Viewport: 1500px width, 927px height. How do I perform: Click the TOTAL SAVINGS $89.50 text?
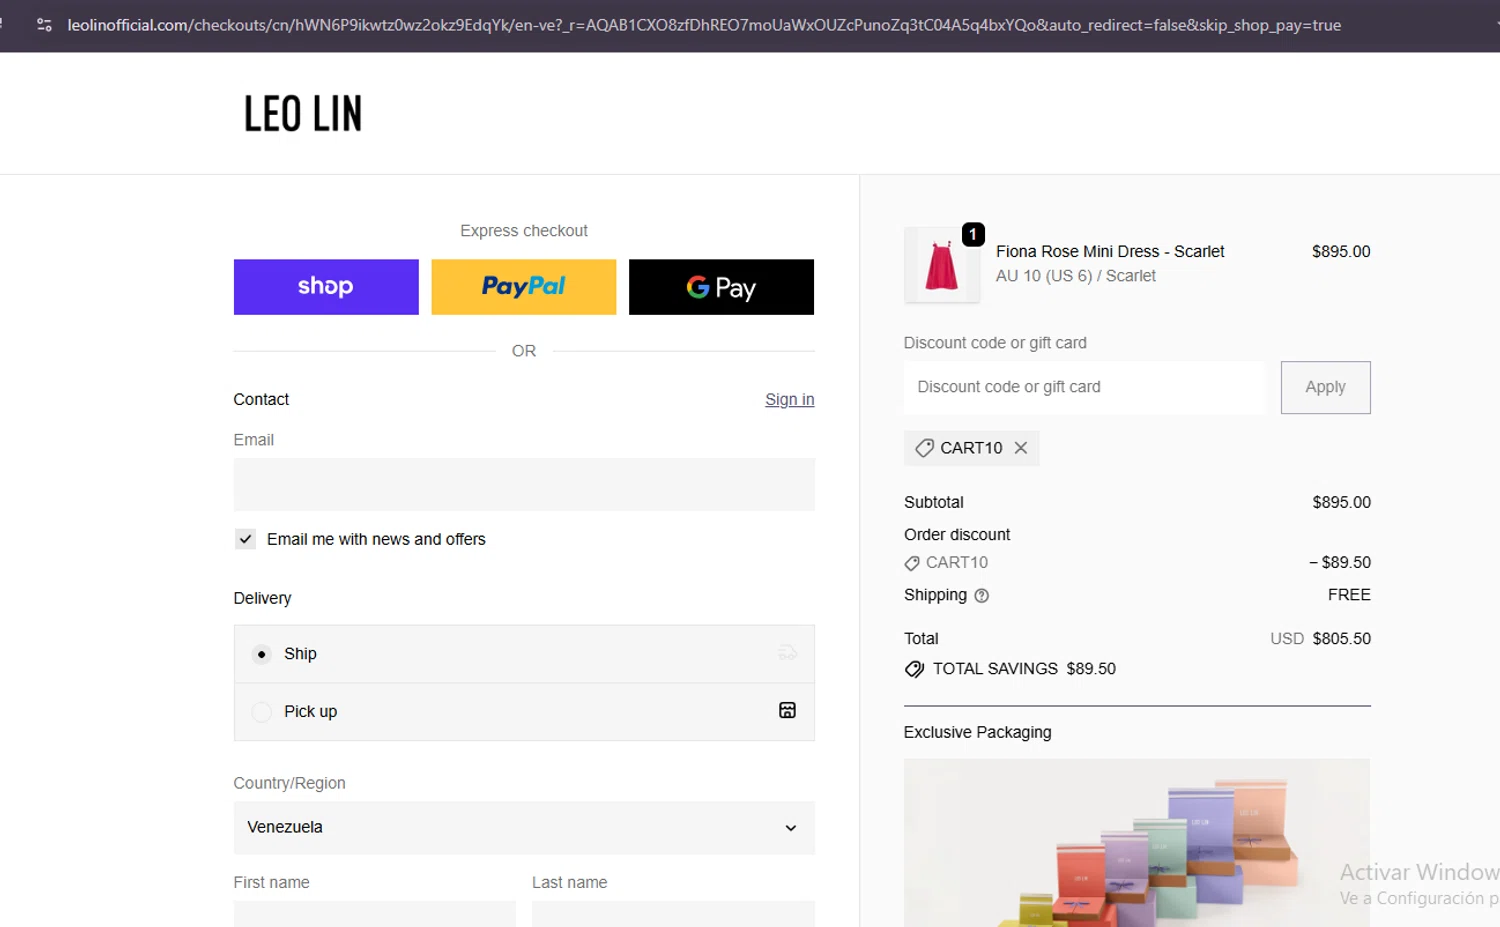tap(1024, 669)
